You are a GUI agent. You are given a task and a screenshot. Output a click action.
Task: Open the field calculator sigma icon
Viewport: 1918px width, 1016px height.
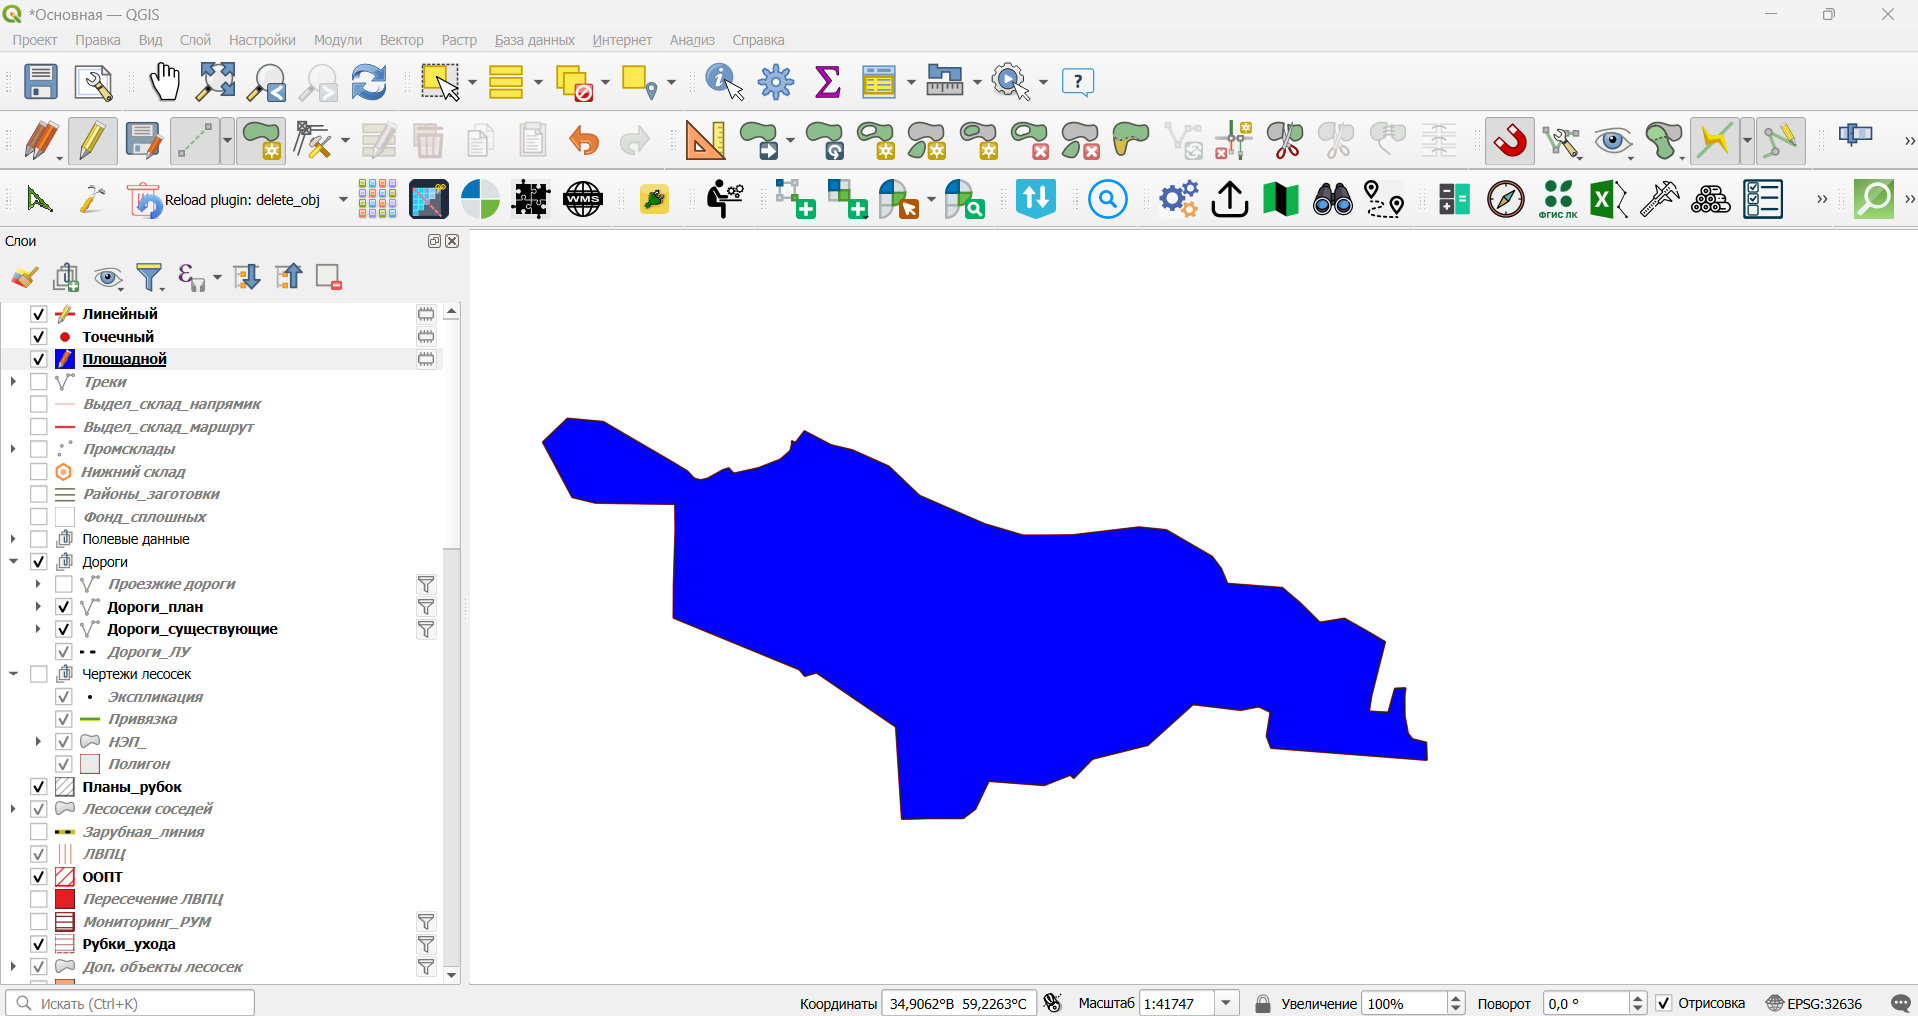828,82
